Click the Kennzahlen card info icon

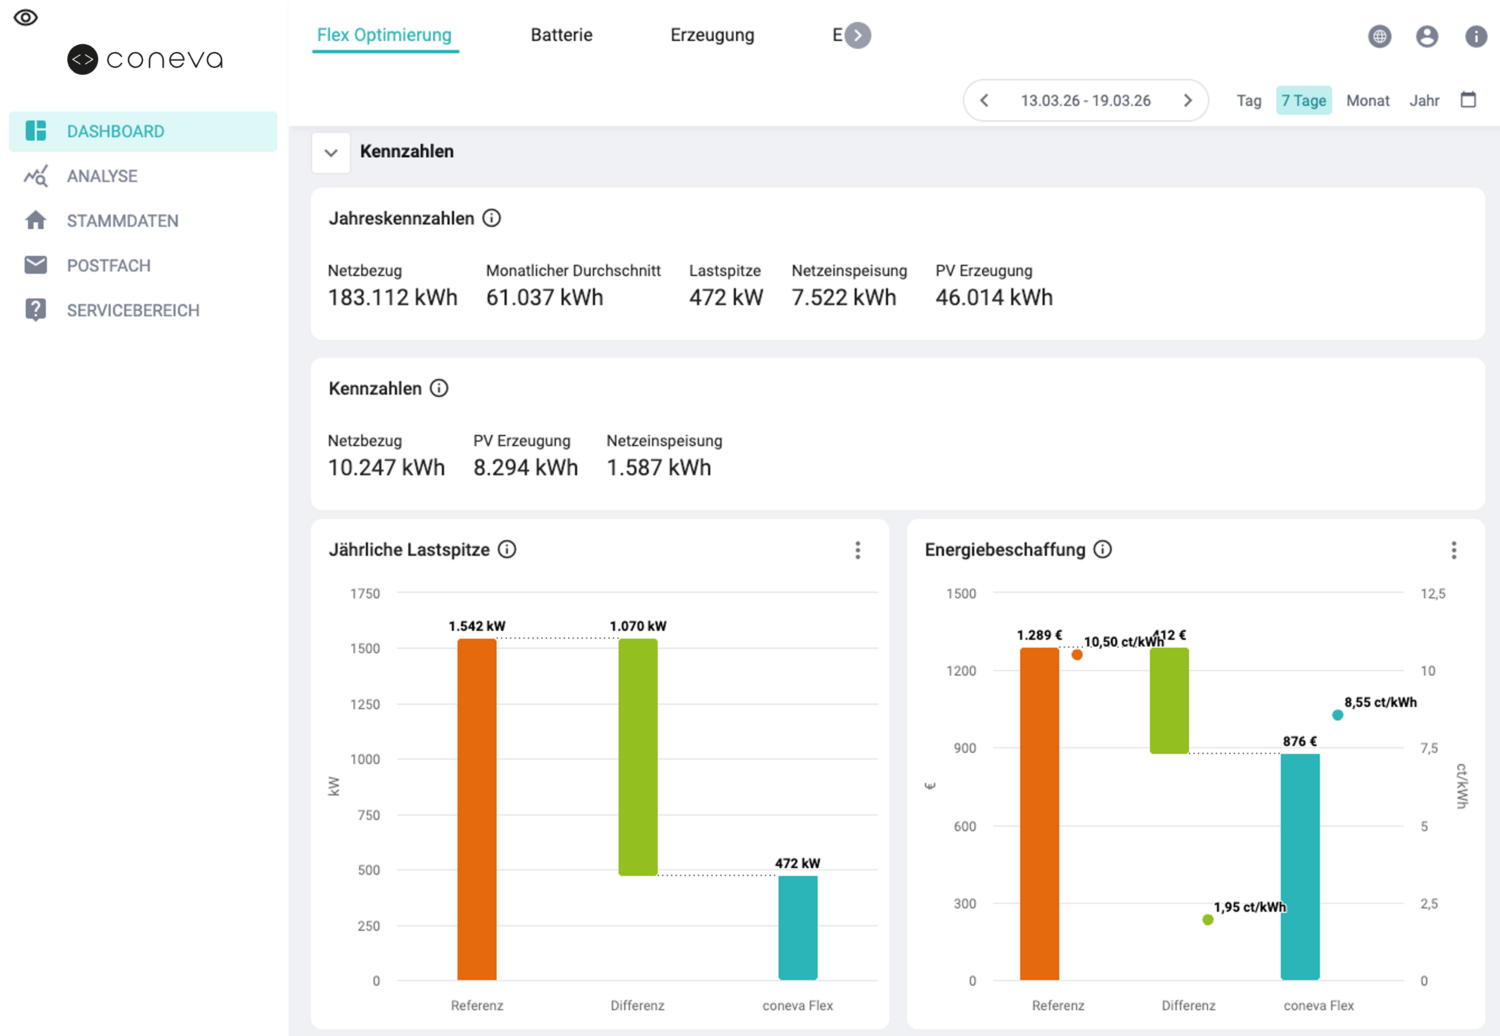click(439, 388)
